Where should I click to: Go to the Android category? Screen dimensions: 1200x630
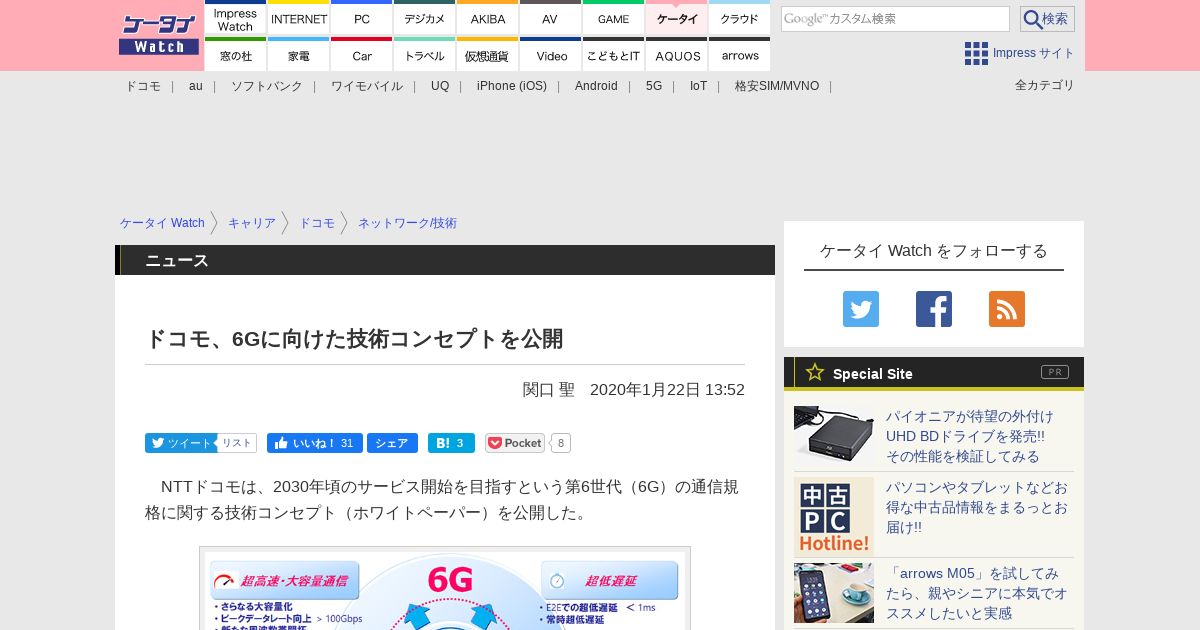[x=596, y=86]
